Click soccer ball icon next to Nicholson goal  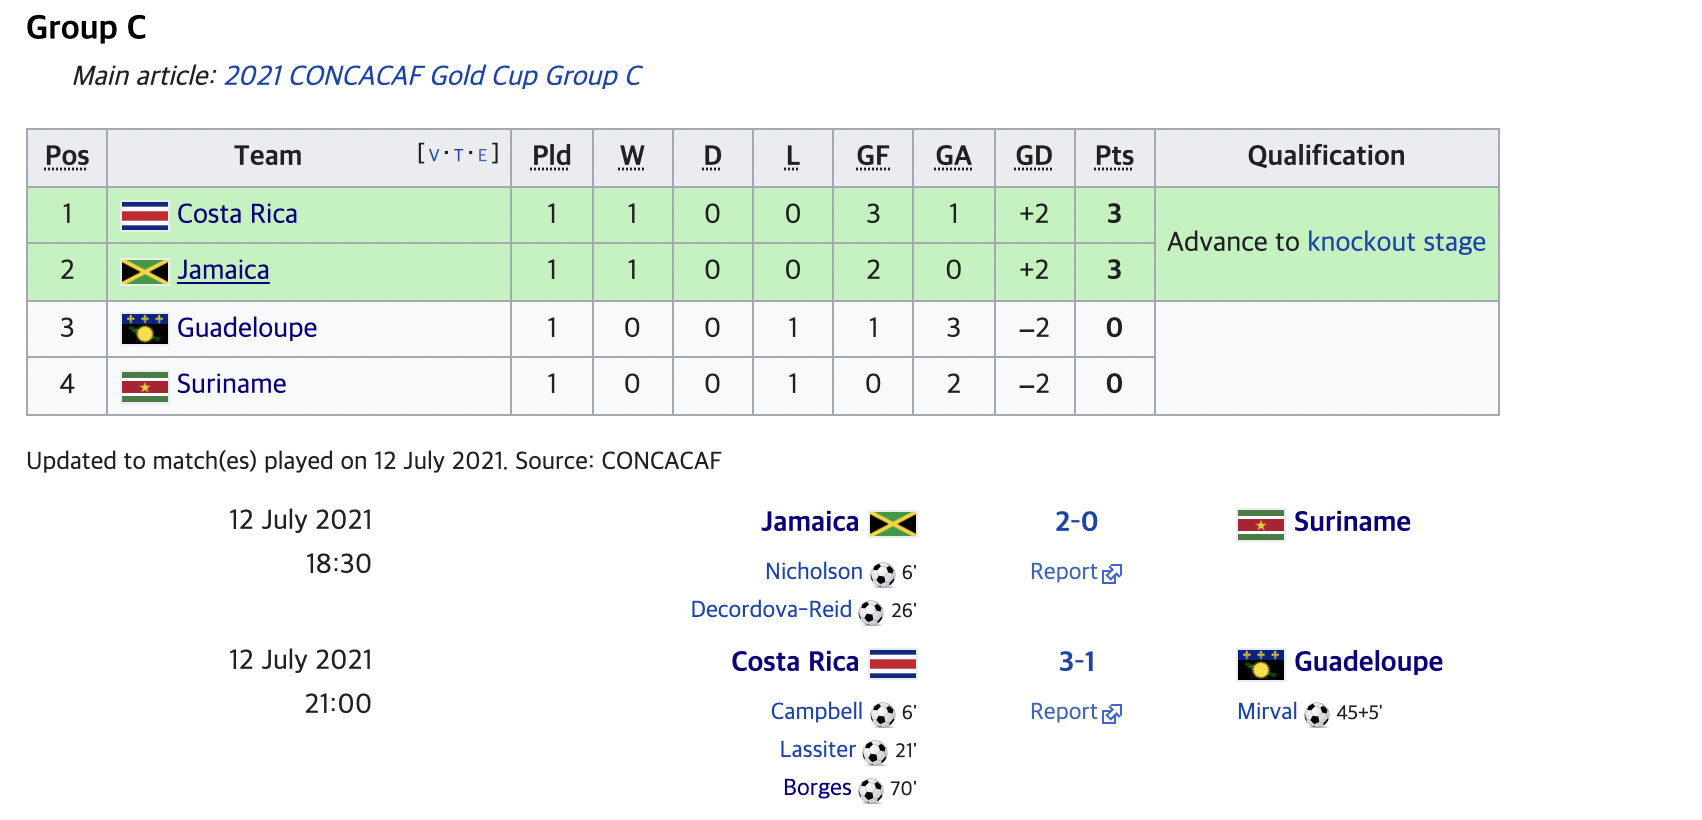click(x=882, y=574)
